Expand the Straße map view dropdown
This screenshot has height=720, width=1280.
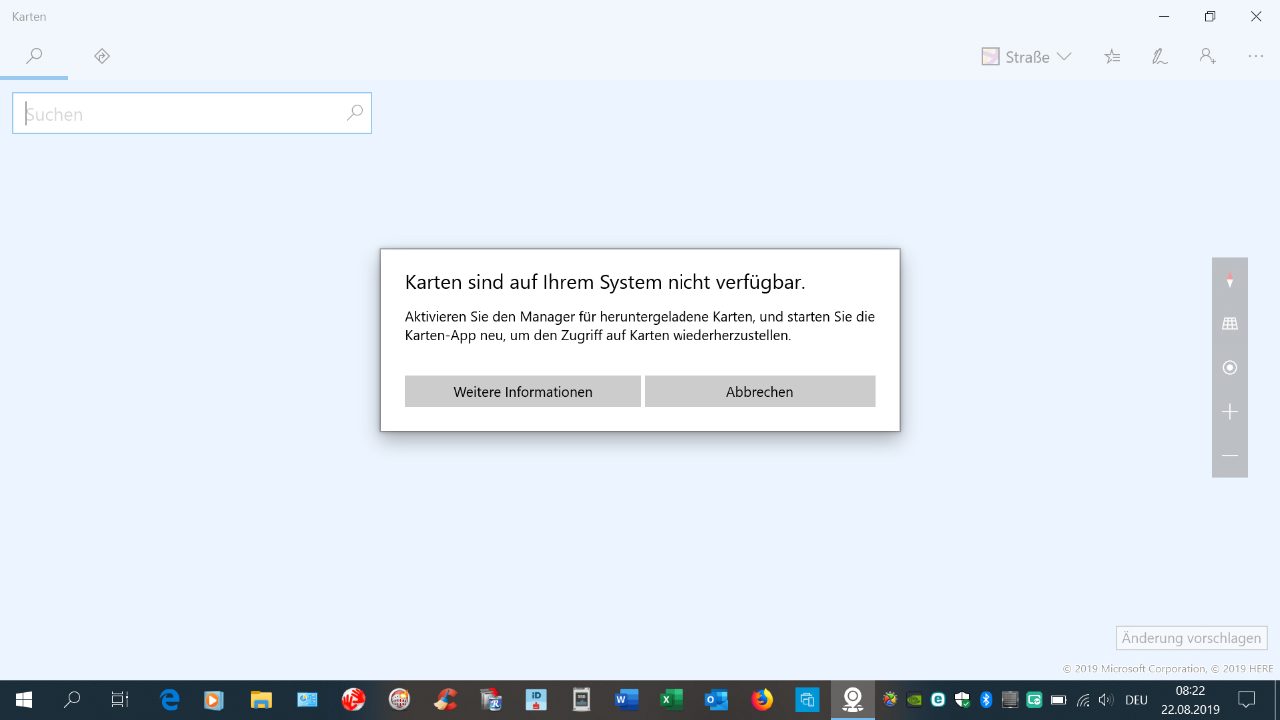[1026, 57]
